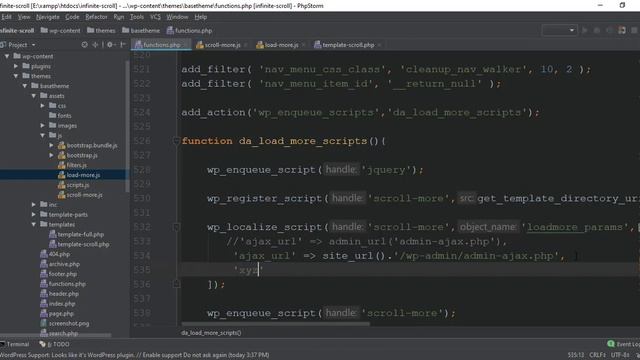This screenshot has width=640, height=360.
Task: Collapse the templates folder
Action: [34, 224]
